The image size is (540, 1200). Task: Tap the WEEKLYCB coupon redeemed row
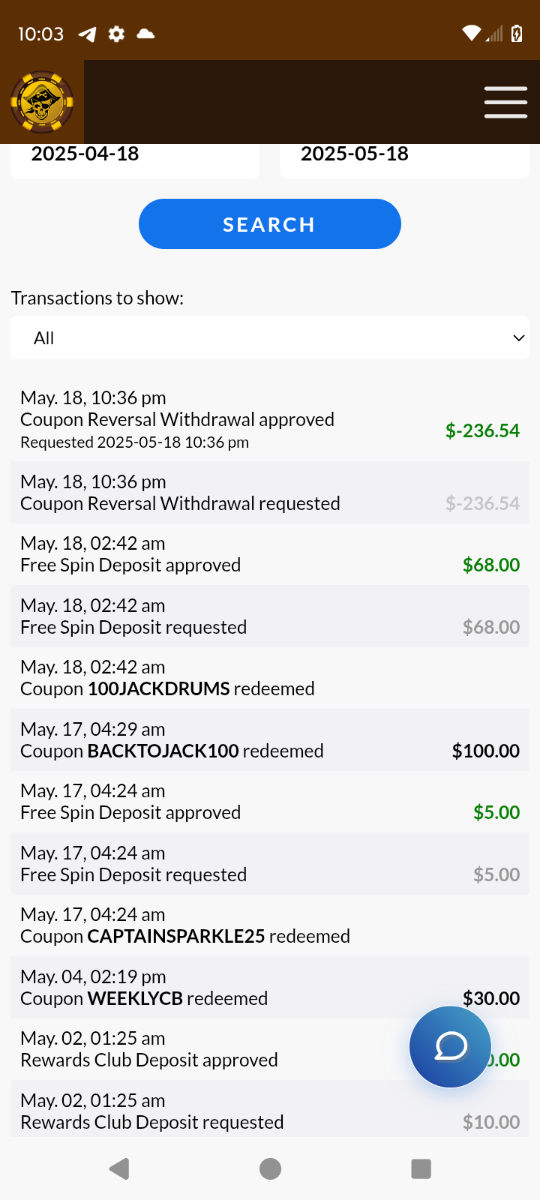[270, 987]
